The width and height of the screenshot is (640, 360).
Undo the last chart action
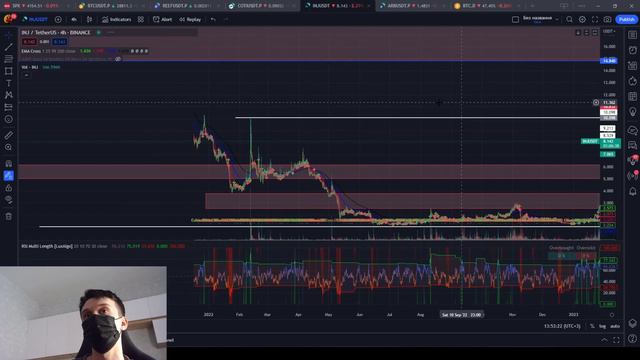(x=213, y=19)
